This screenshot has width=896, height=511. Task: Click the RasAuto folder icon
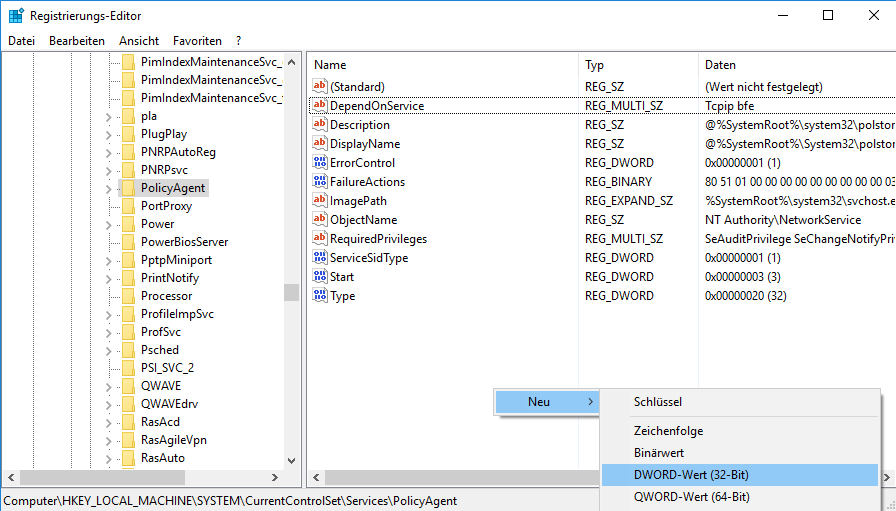tap(129, 458)
